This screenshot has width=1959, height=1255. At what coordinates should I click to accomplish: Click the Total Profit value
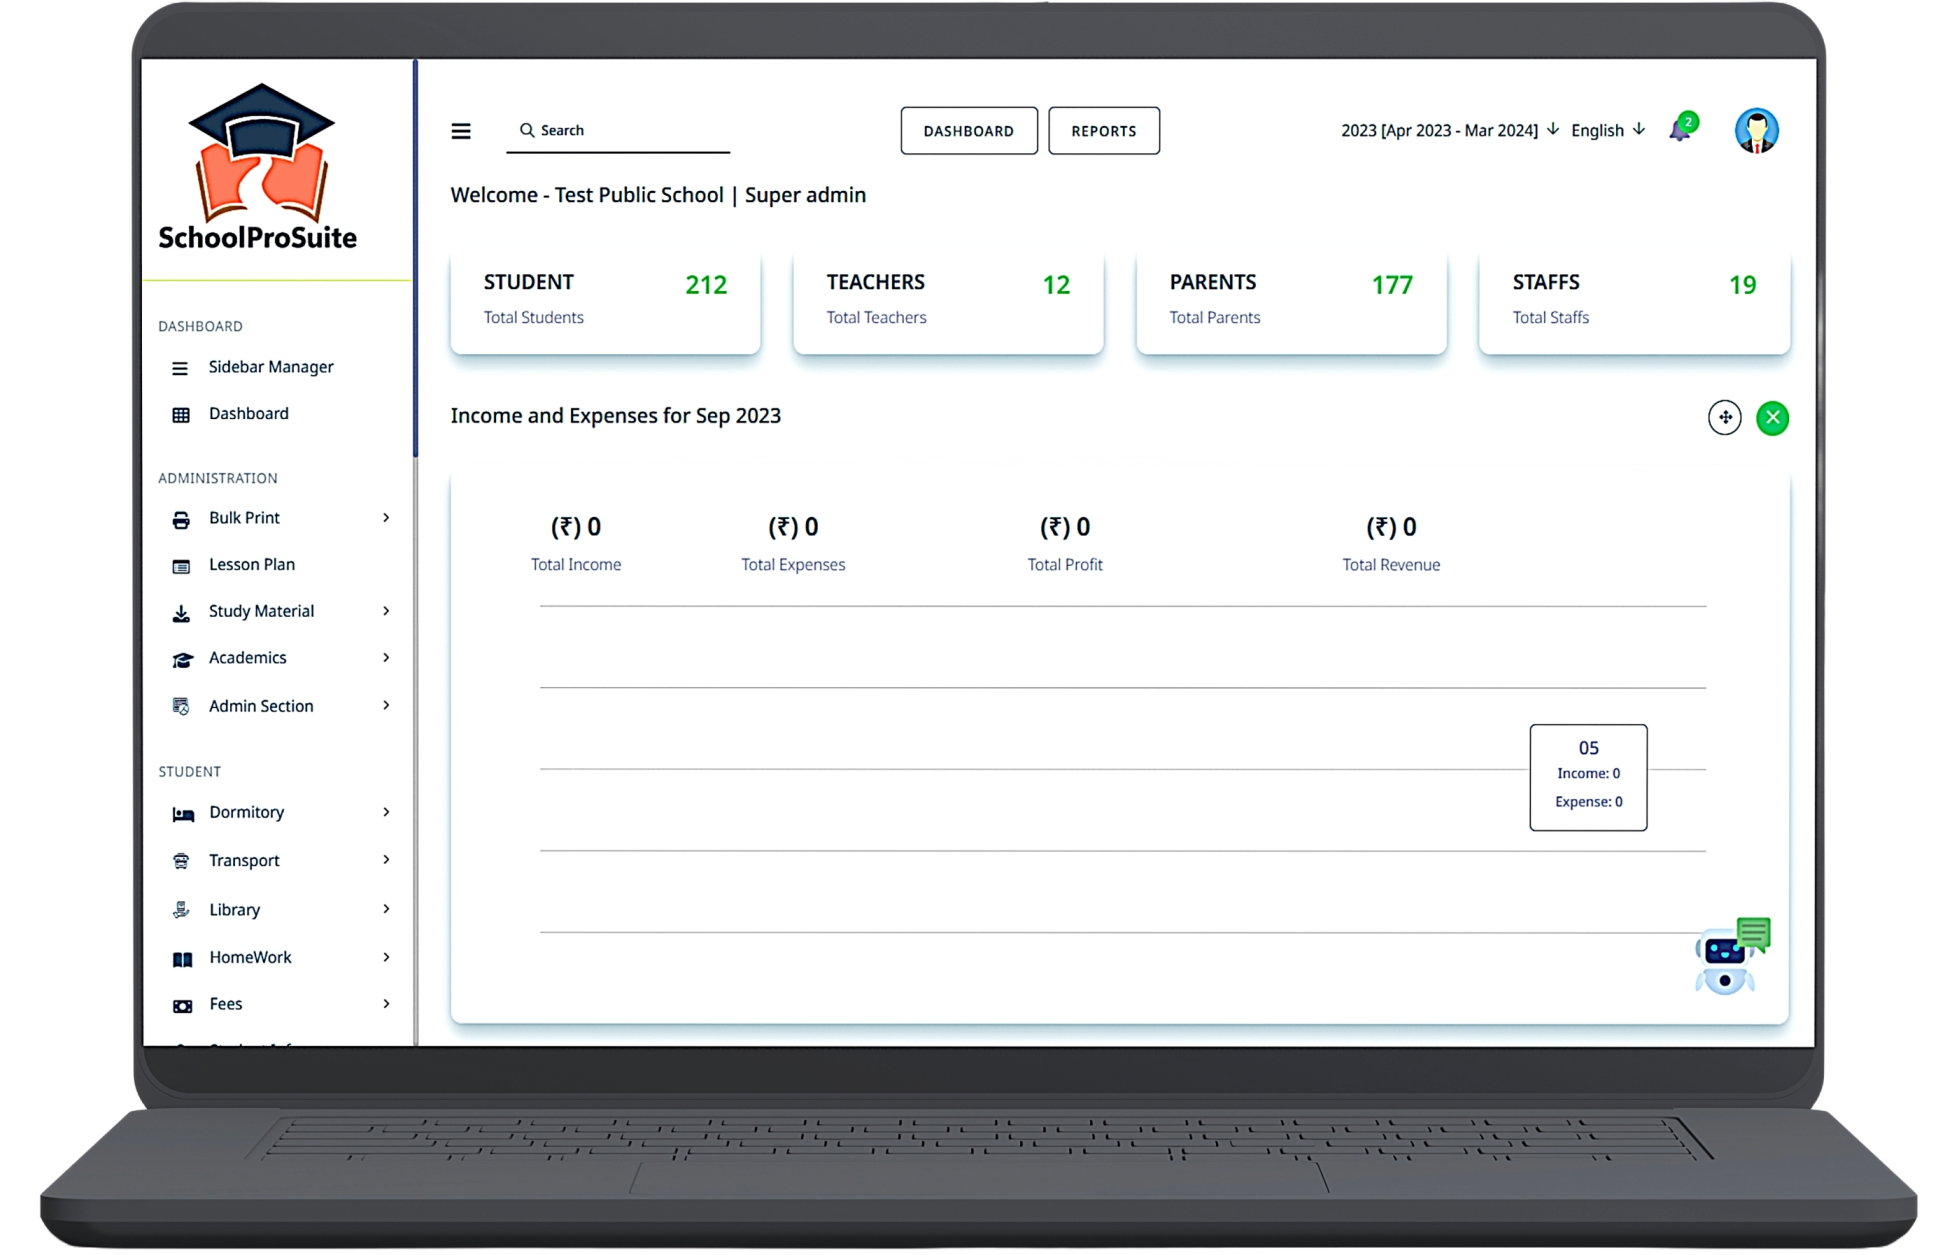[x=1065, y=527]
